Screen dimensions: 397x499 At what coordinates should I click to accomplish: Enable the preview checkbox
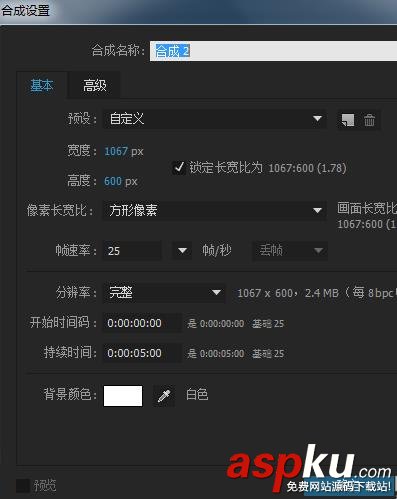pos(23,486)
